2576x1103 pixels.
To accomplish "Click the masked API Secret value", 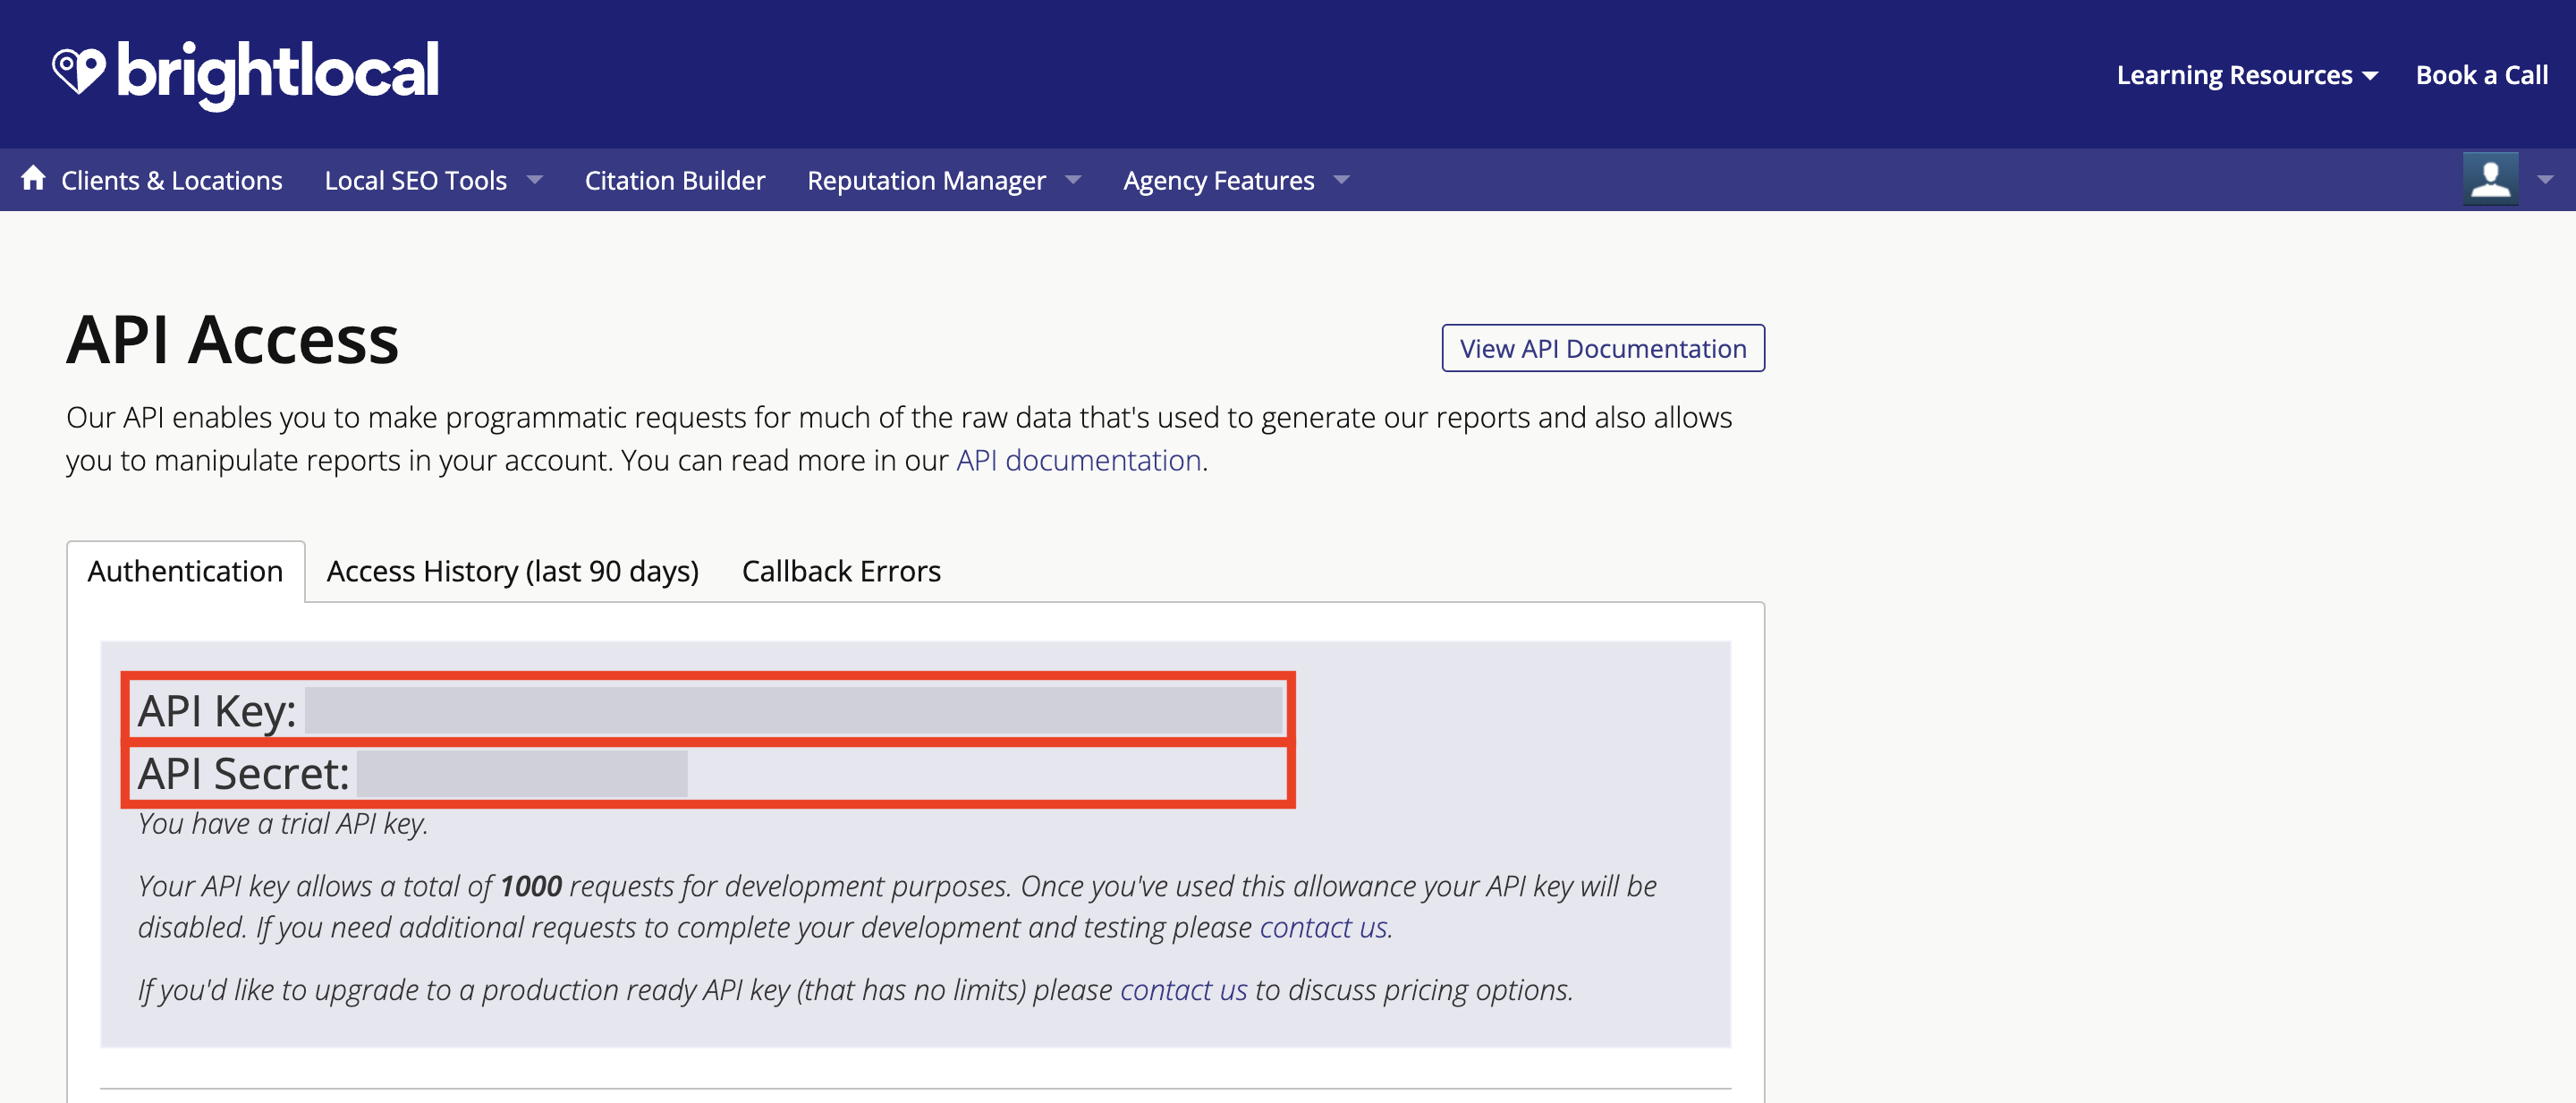I will tap(522, 773).
